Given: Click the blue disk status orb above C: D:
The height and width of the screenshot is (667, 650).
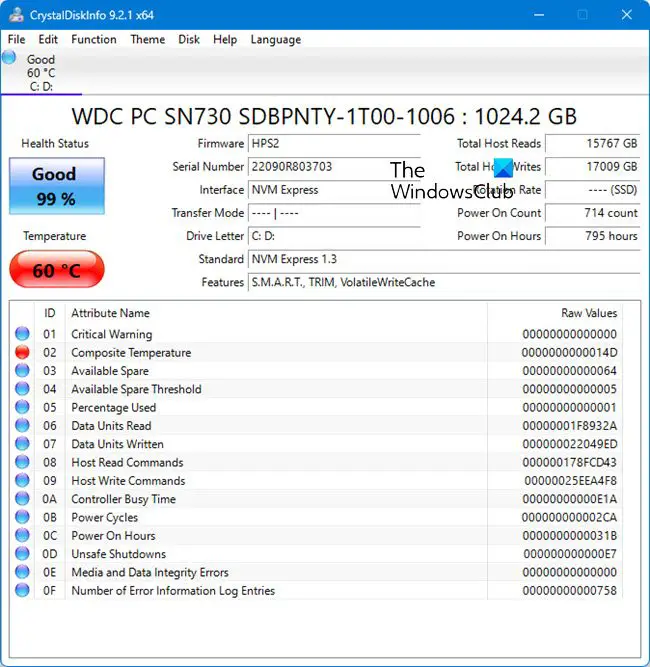Looking at the screenshot, I should (9, 57).
